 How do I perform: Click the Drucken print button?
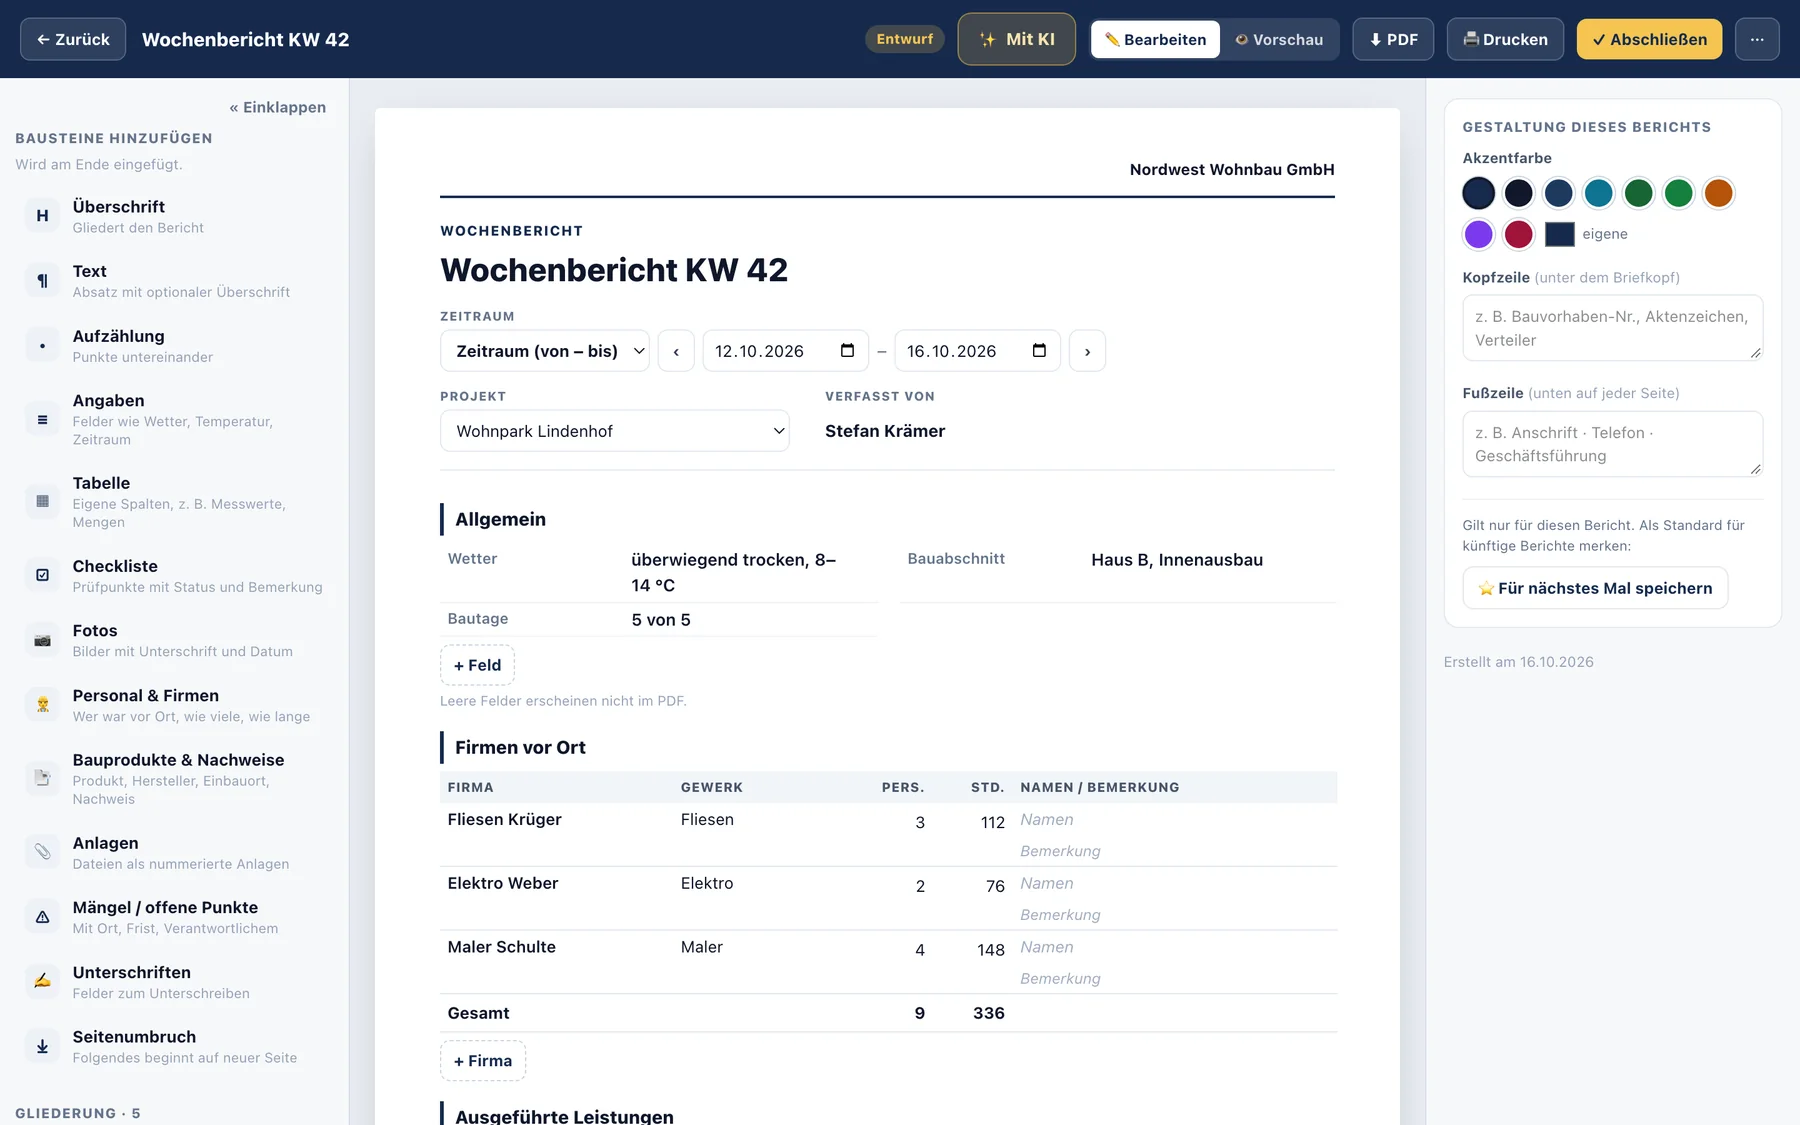pyautogui.click(x=1505, y=39)
